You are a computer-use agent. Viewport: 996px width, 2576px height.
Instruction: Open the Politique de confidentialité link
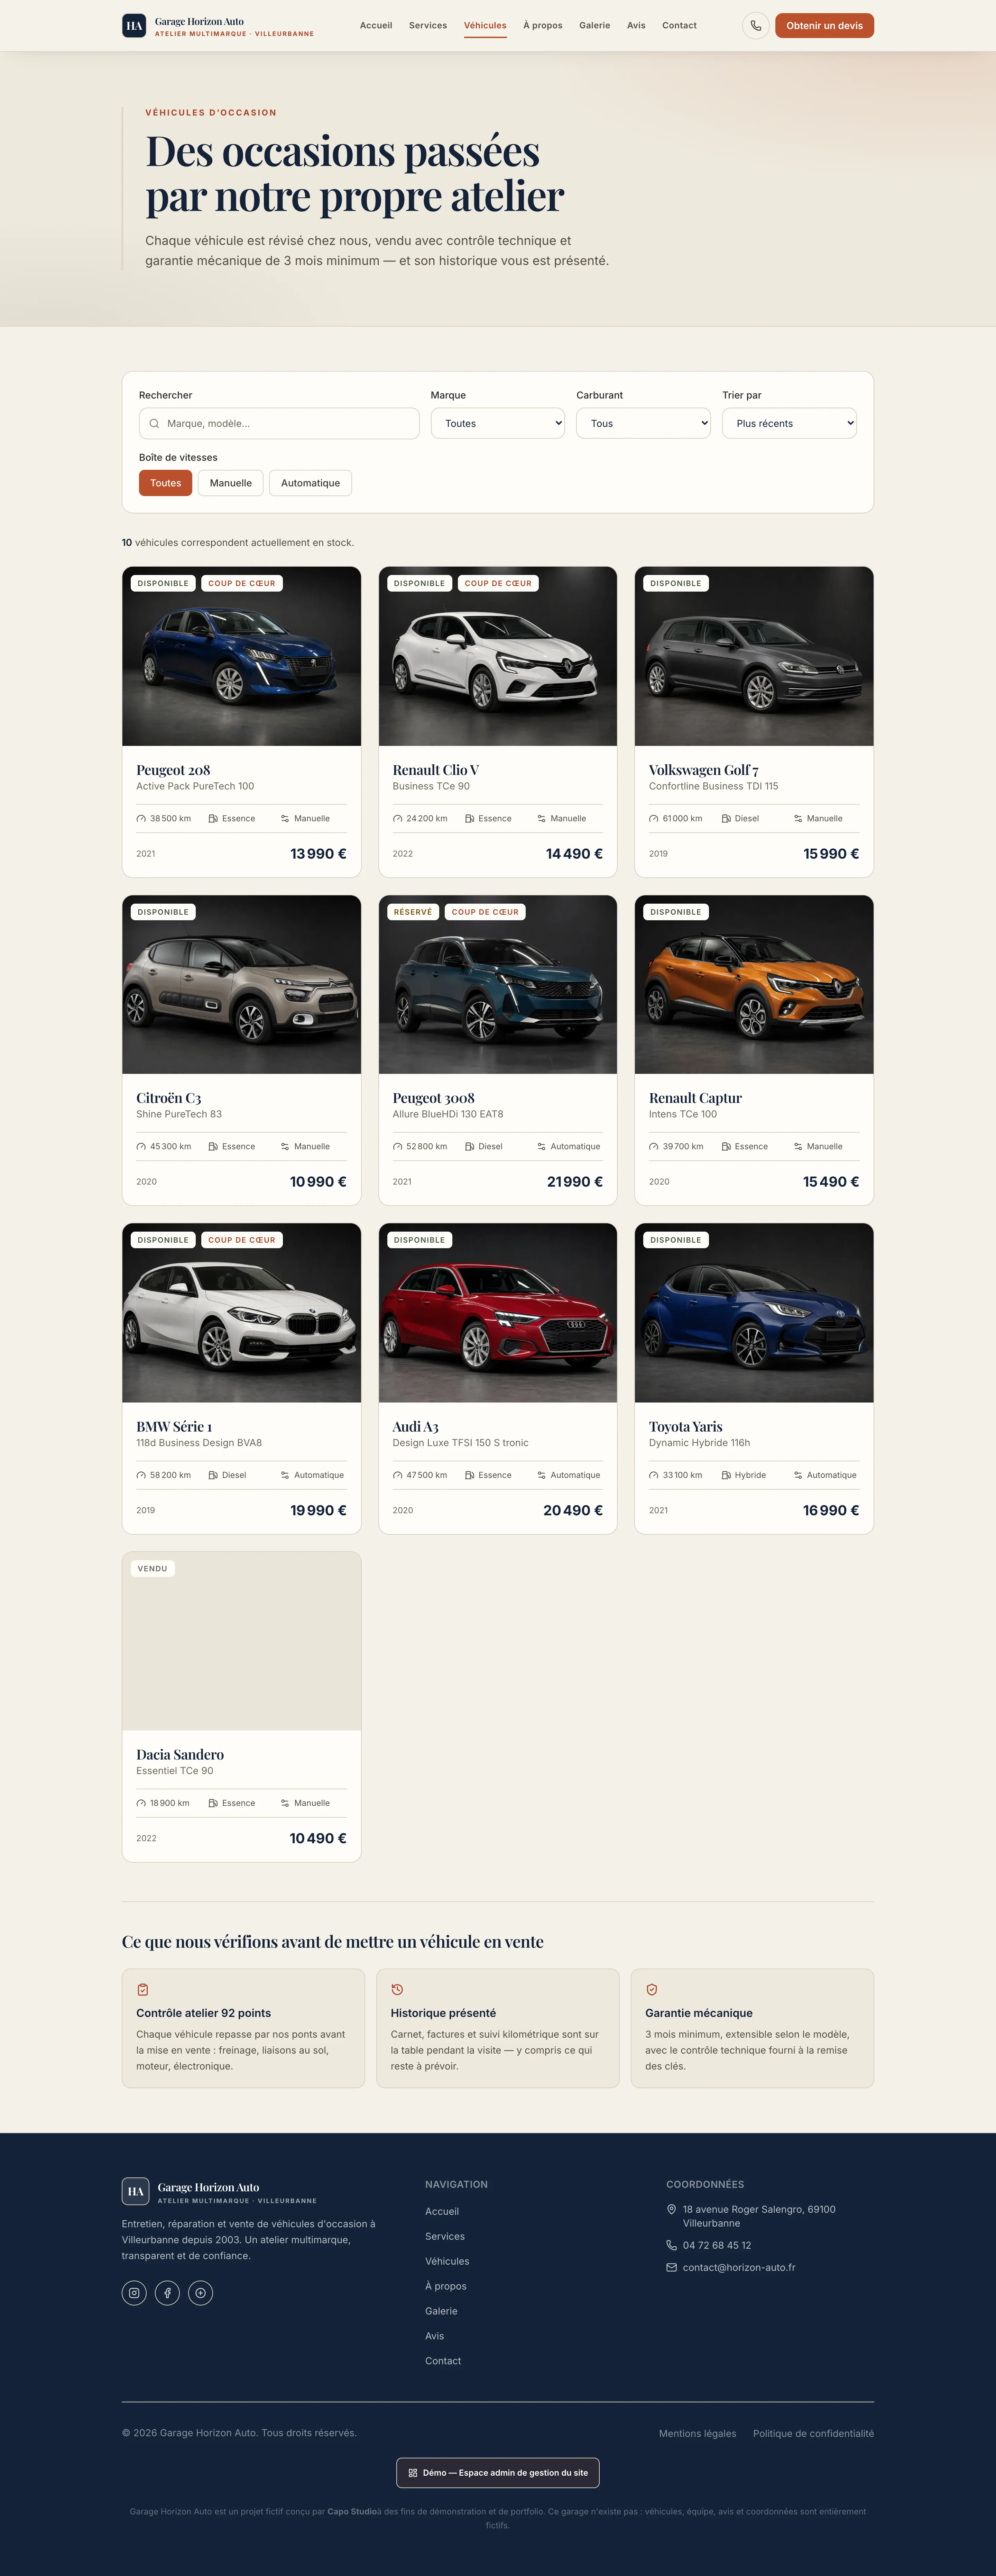tap(813, 2434)
